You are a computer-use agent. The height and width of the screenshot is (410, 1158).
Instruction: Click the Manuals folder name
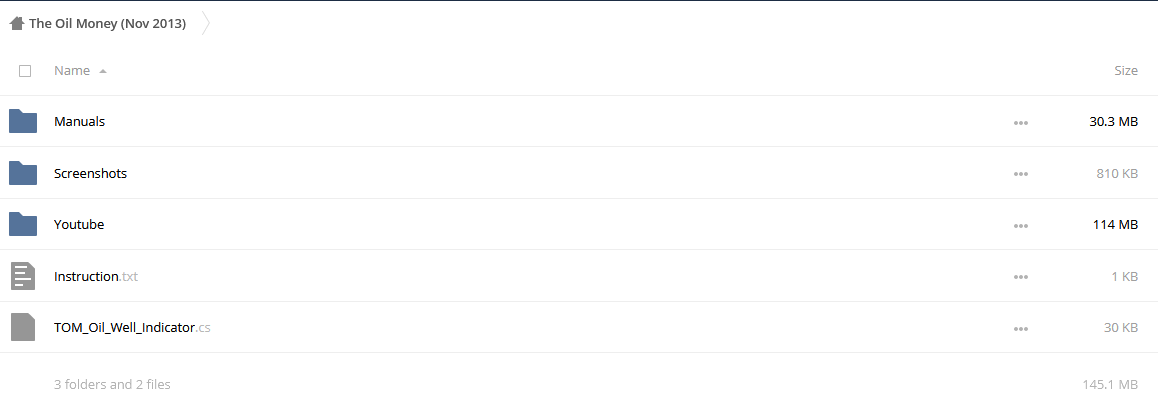click(x=80, y=121)
